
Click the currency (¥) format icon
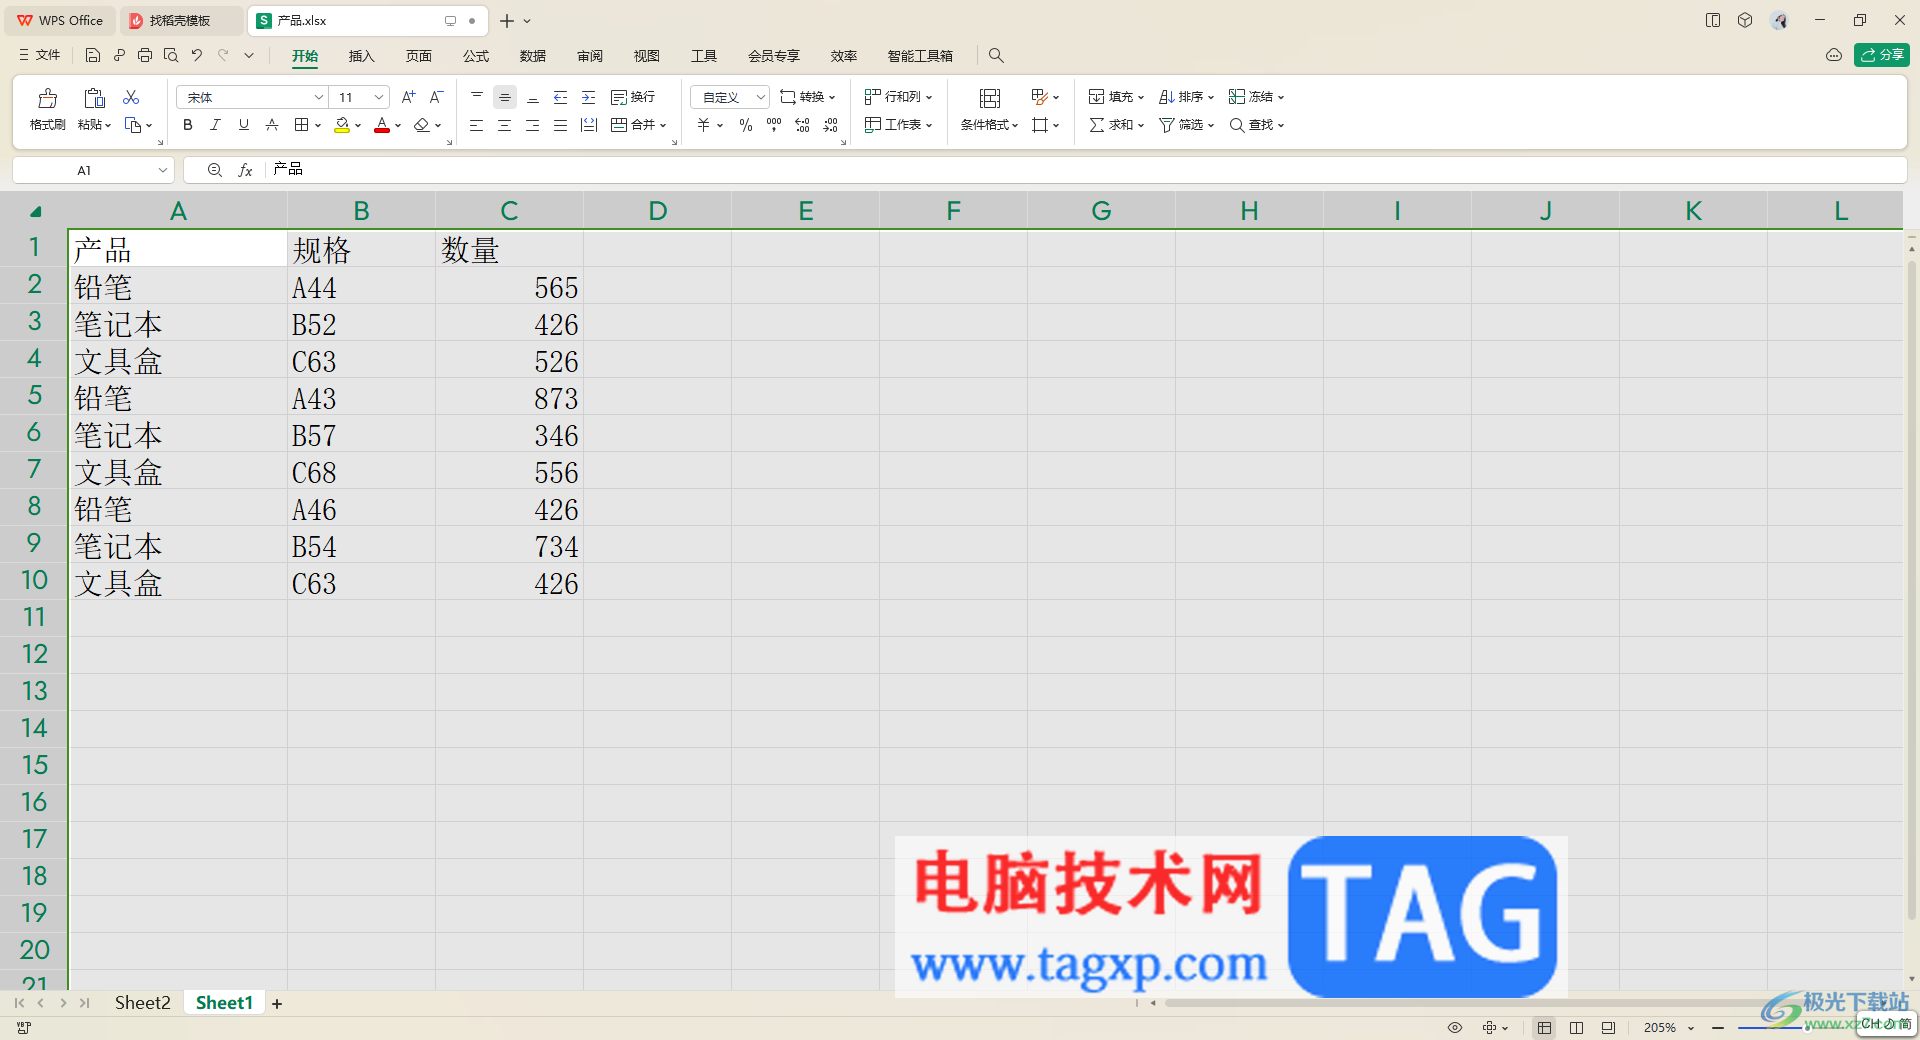[704, 125]
